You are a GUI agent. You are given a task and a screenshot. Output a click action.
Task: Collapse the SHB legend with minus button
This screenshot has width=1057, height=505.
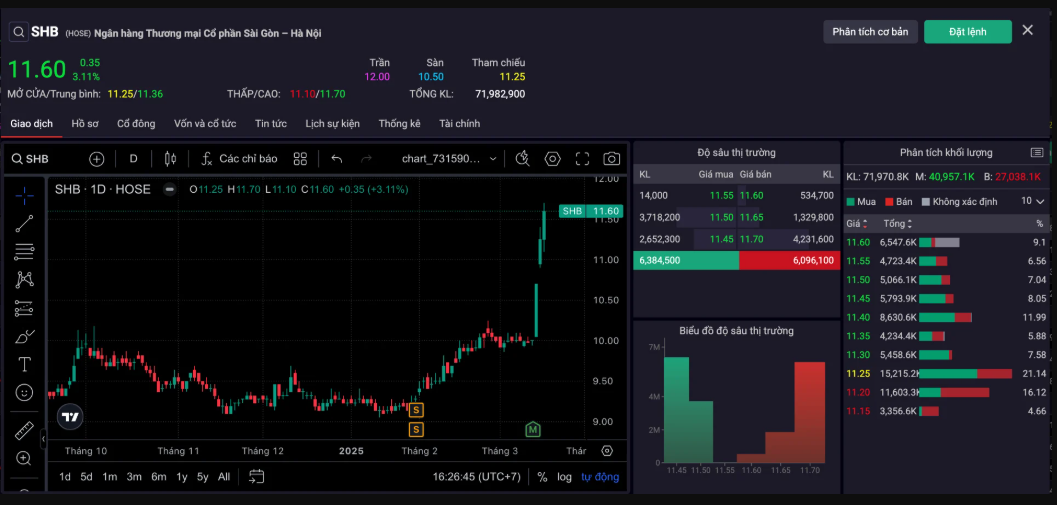coord(170,189)
